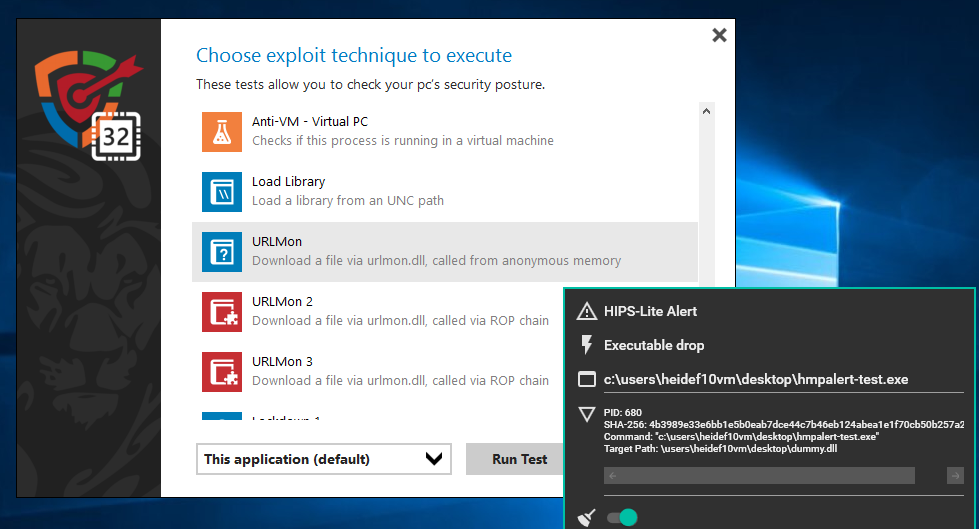Select the "URLMon" test title
Viewport: 979px width, 529px height.
pos(277,242)
